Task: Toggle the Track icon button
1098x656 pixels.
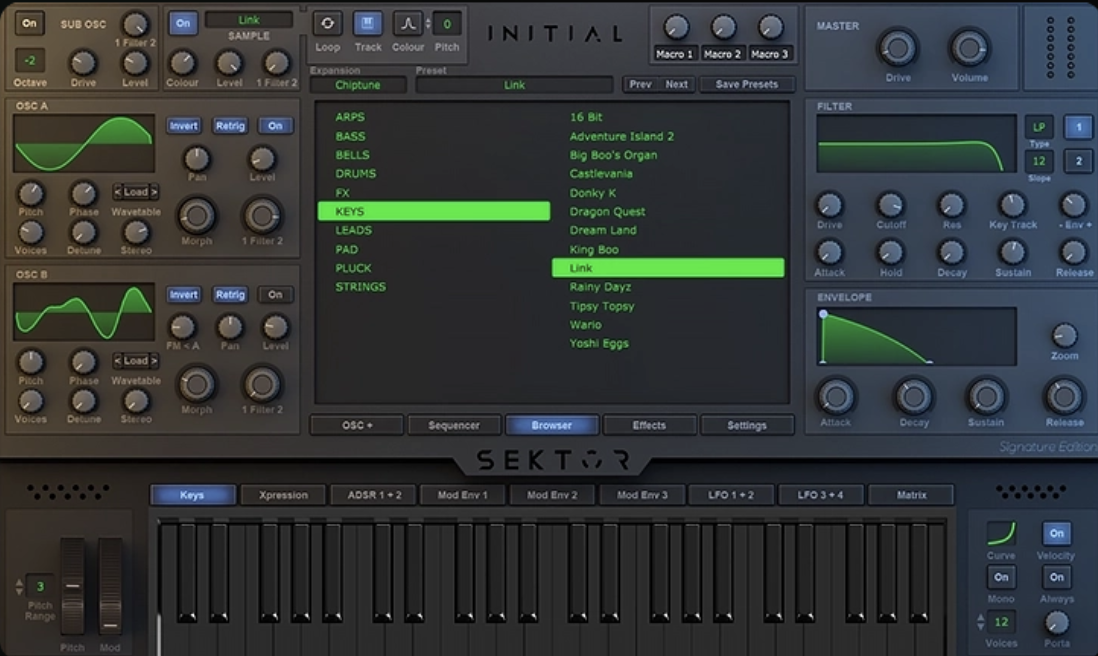Action: coord(367,24)
